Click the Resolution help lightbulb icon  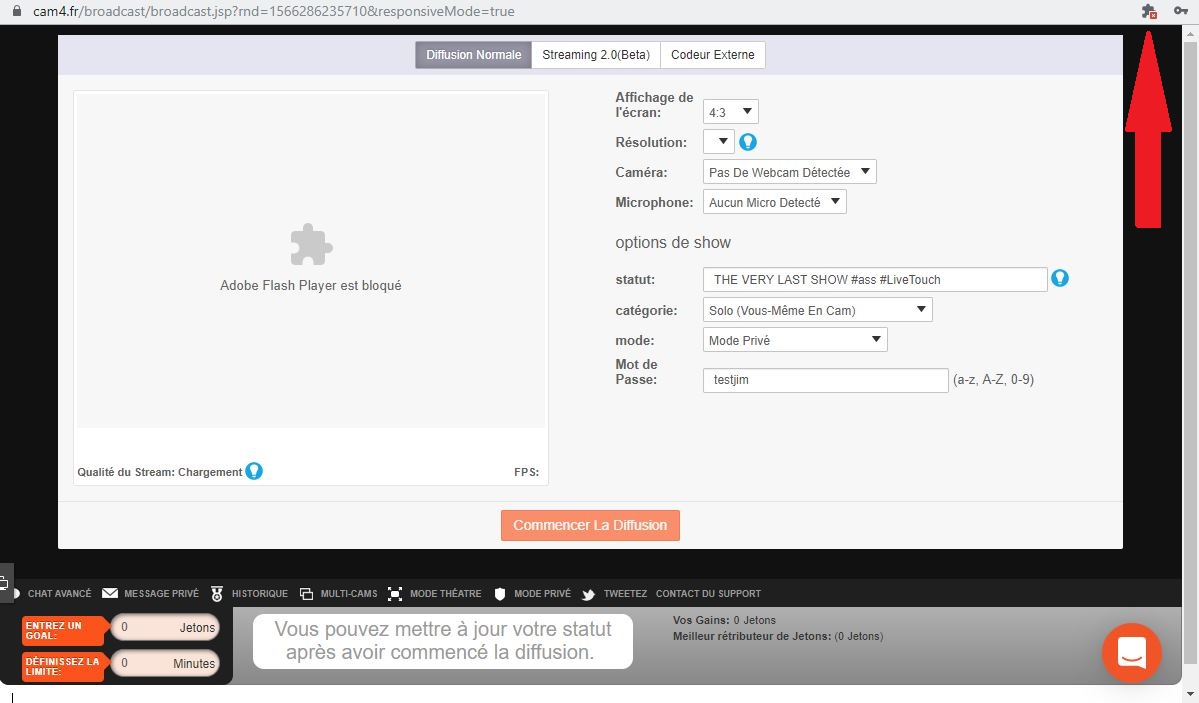[x=747, y=142]
